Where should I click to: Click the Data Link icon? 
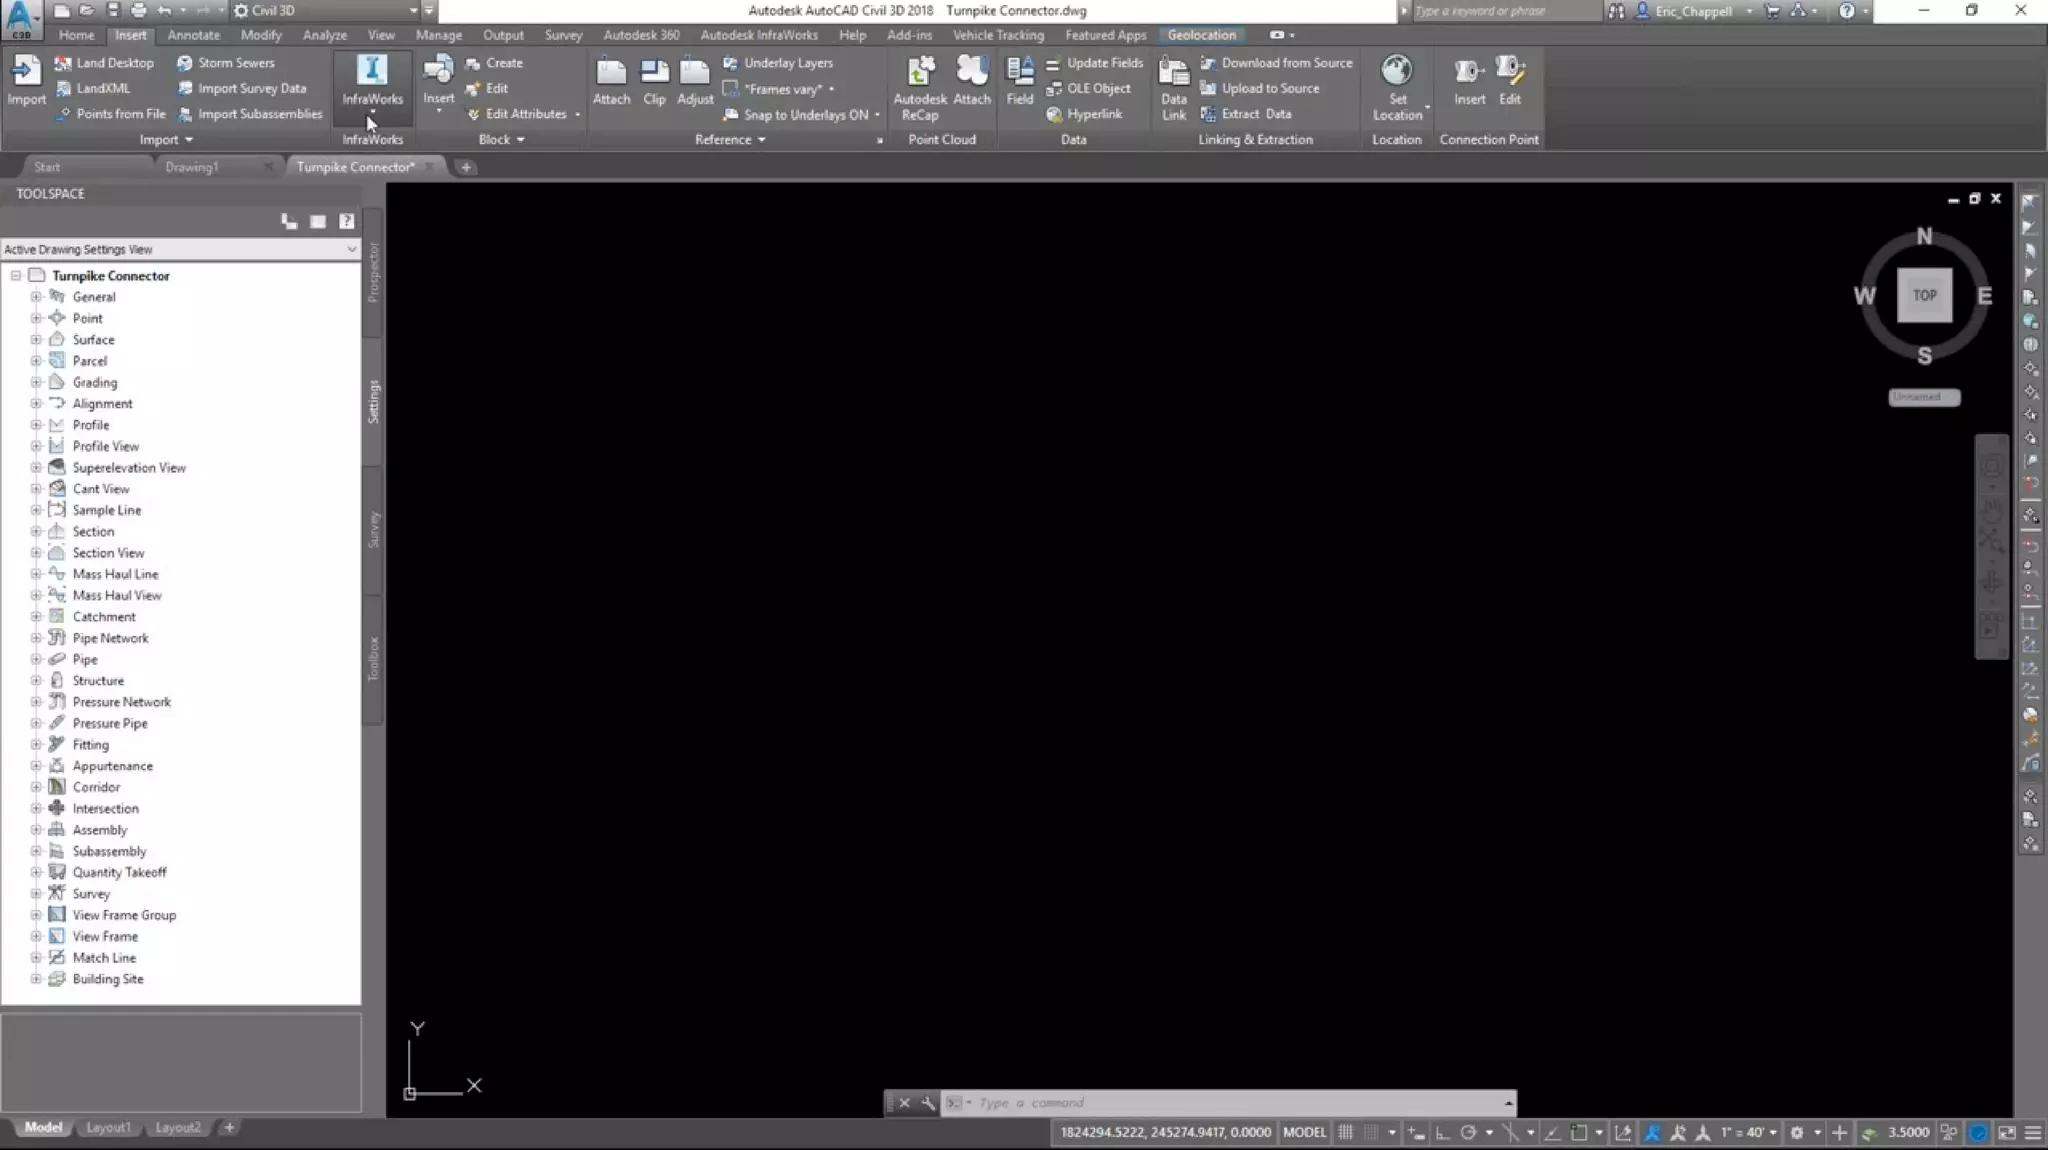click(1173, 72)
